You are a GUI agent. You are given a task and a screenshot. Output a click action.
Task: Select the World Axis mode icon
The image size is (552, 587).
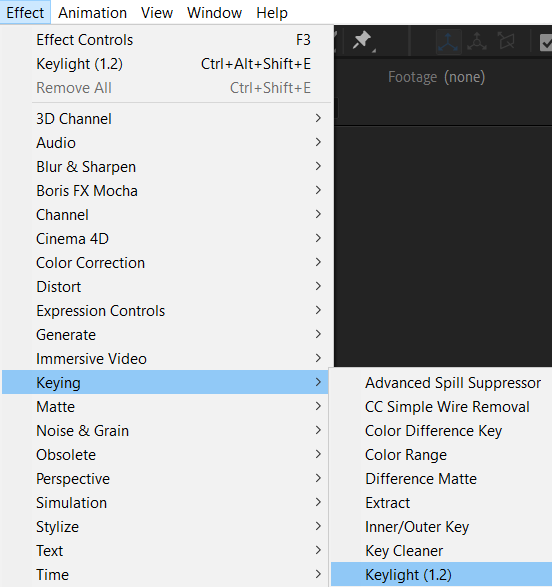click(x=477, y=42)
